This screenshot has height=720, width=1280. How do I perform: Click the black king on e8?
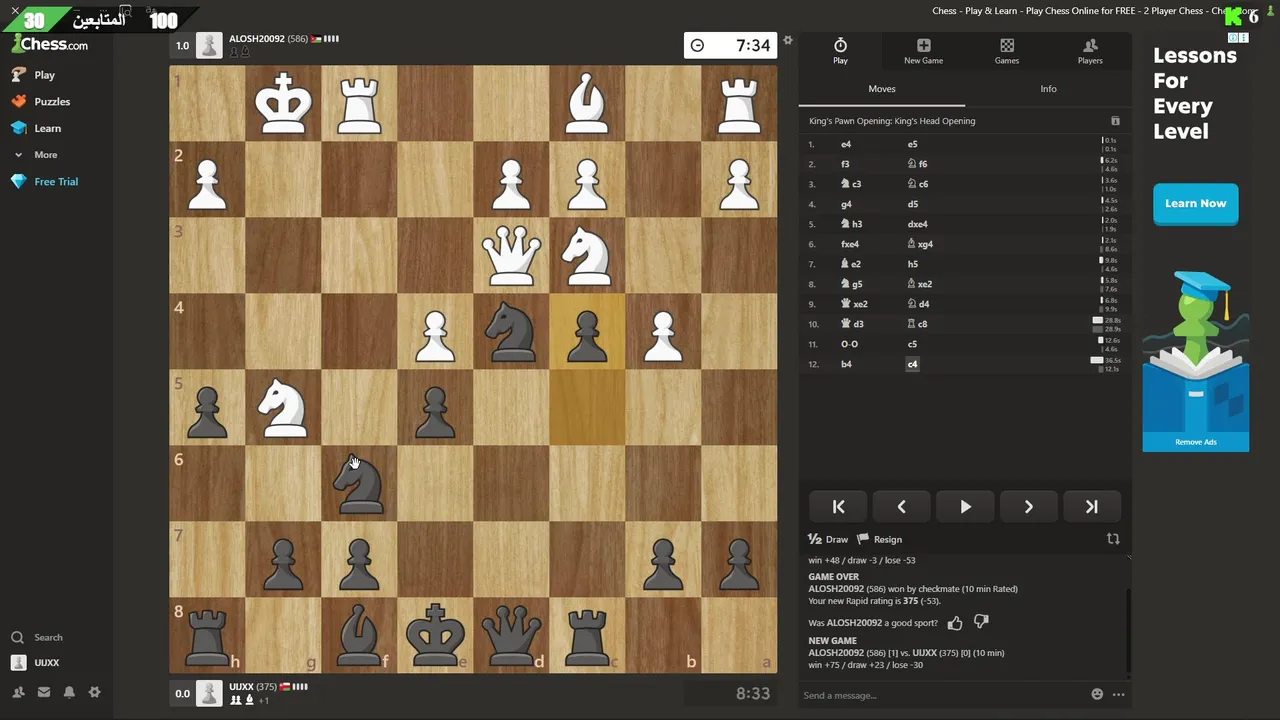(435, 635)
